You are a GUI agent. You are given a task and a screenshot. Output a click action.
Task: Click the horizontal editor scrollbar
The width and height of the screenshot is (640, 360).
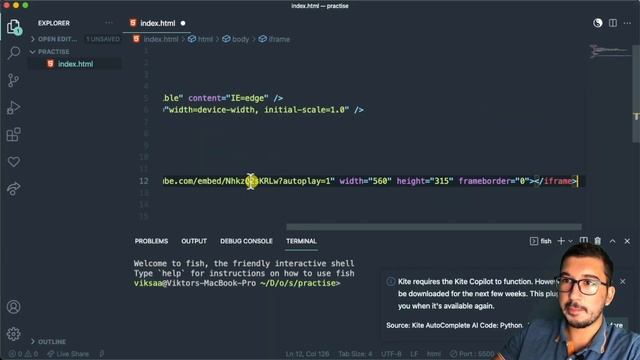pos(433,227)
